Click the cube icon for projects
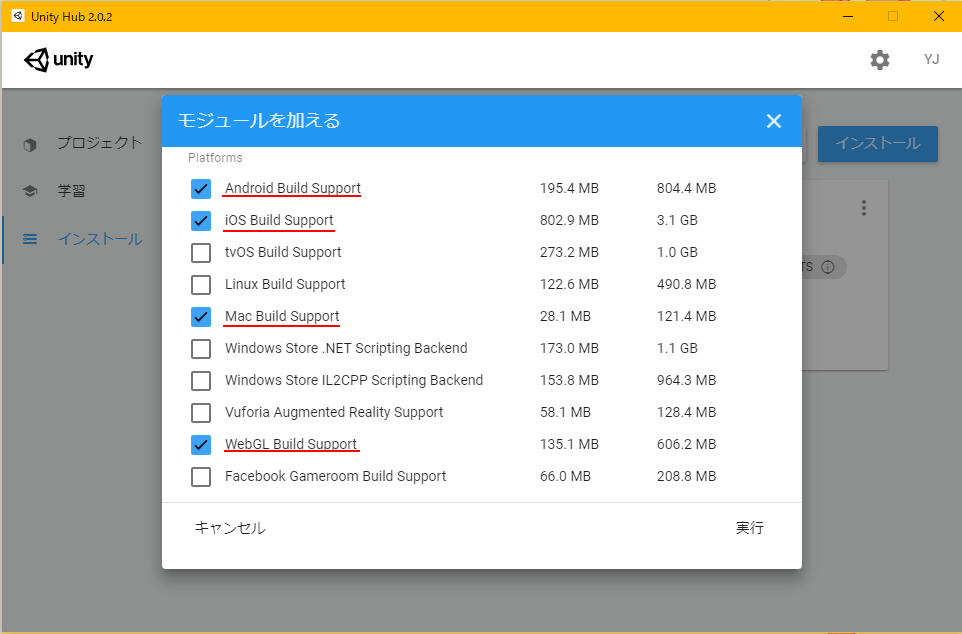 (30, 145)
